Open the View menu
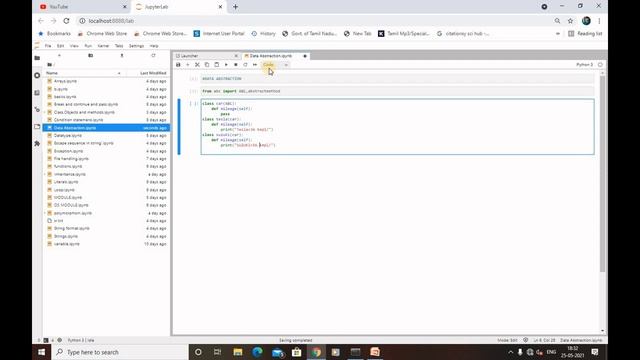 [x=74, y=46]
